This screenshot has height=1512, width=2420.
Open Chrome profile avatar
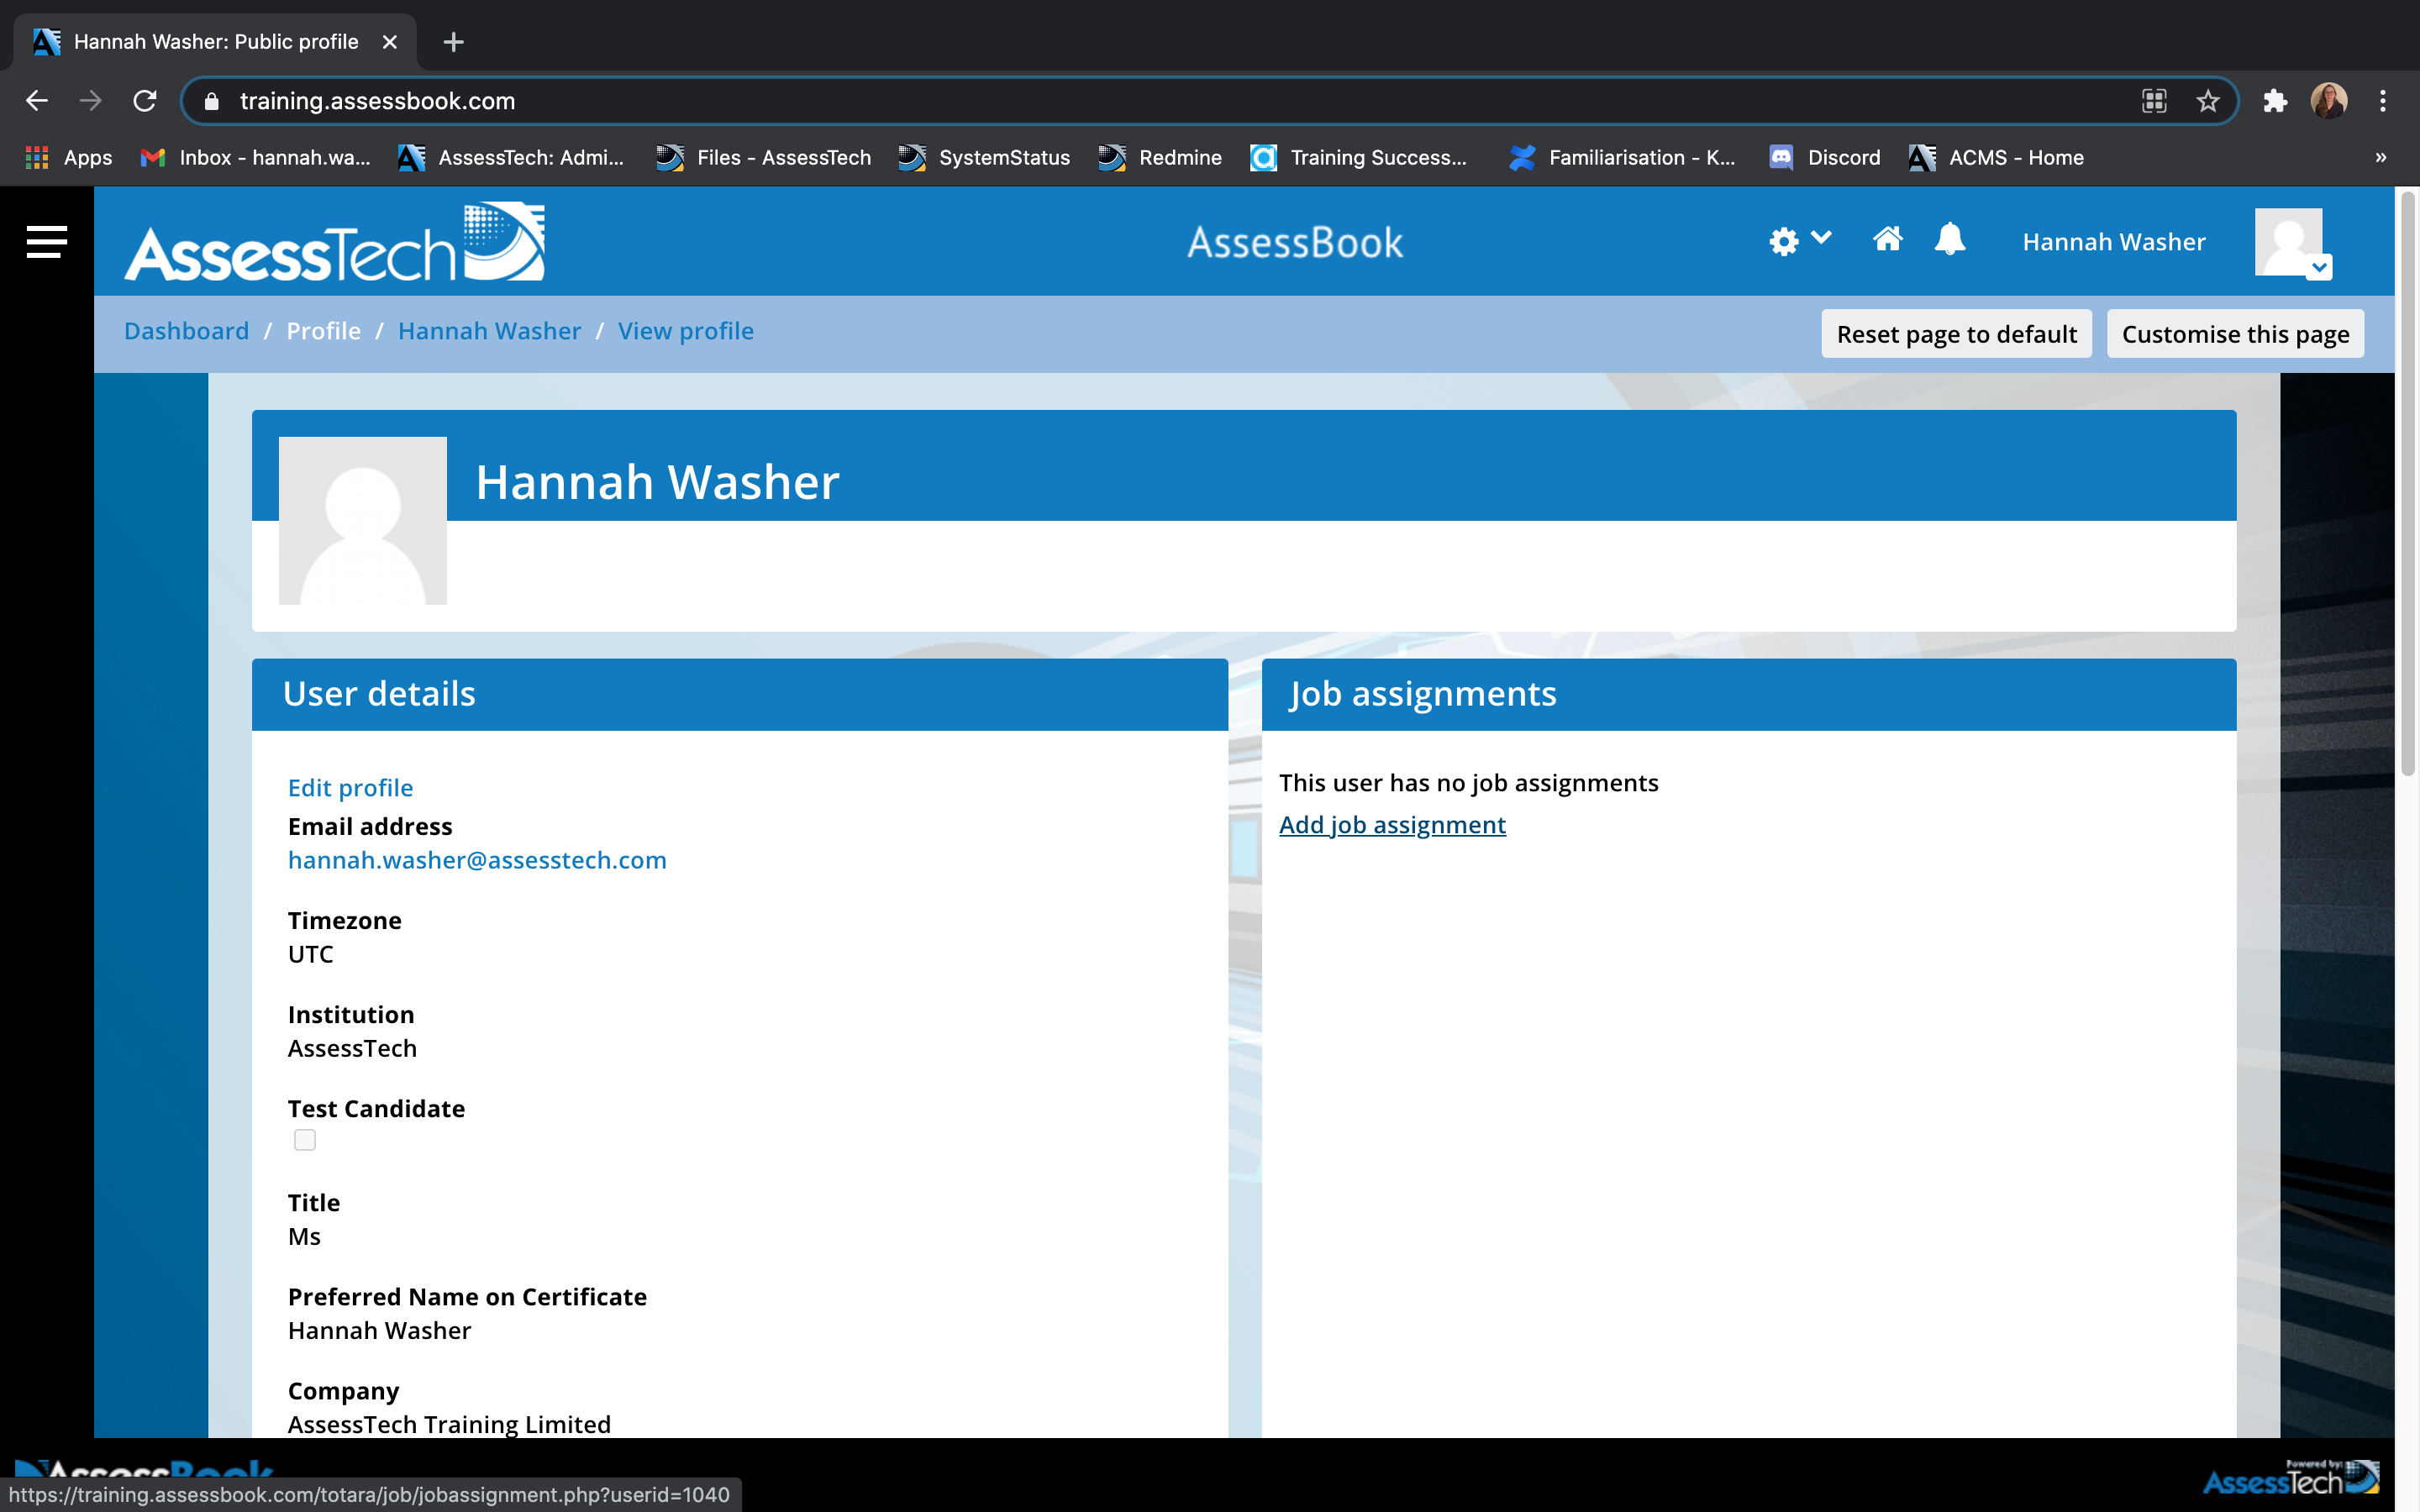pyautogui.click(x=2329, y=101)
